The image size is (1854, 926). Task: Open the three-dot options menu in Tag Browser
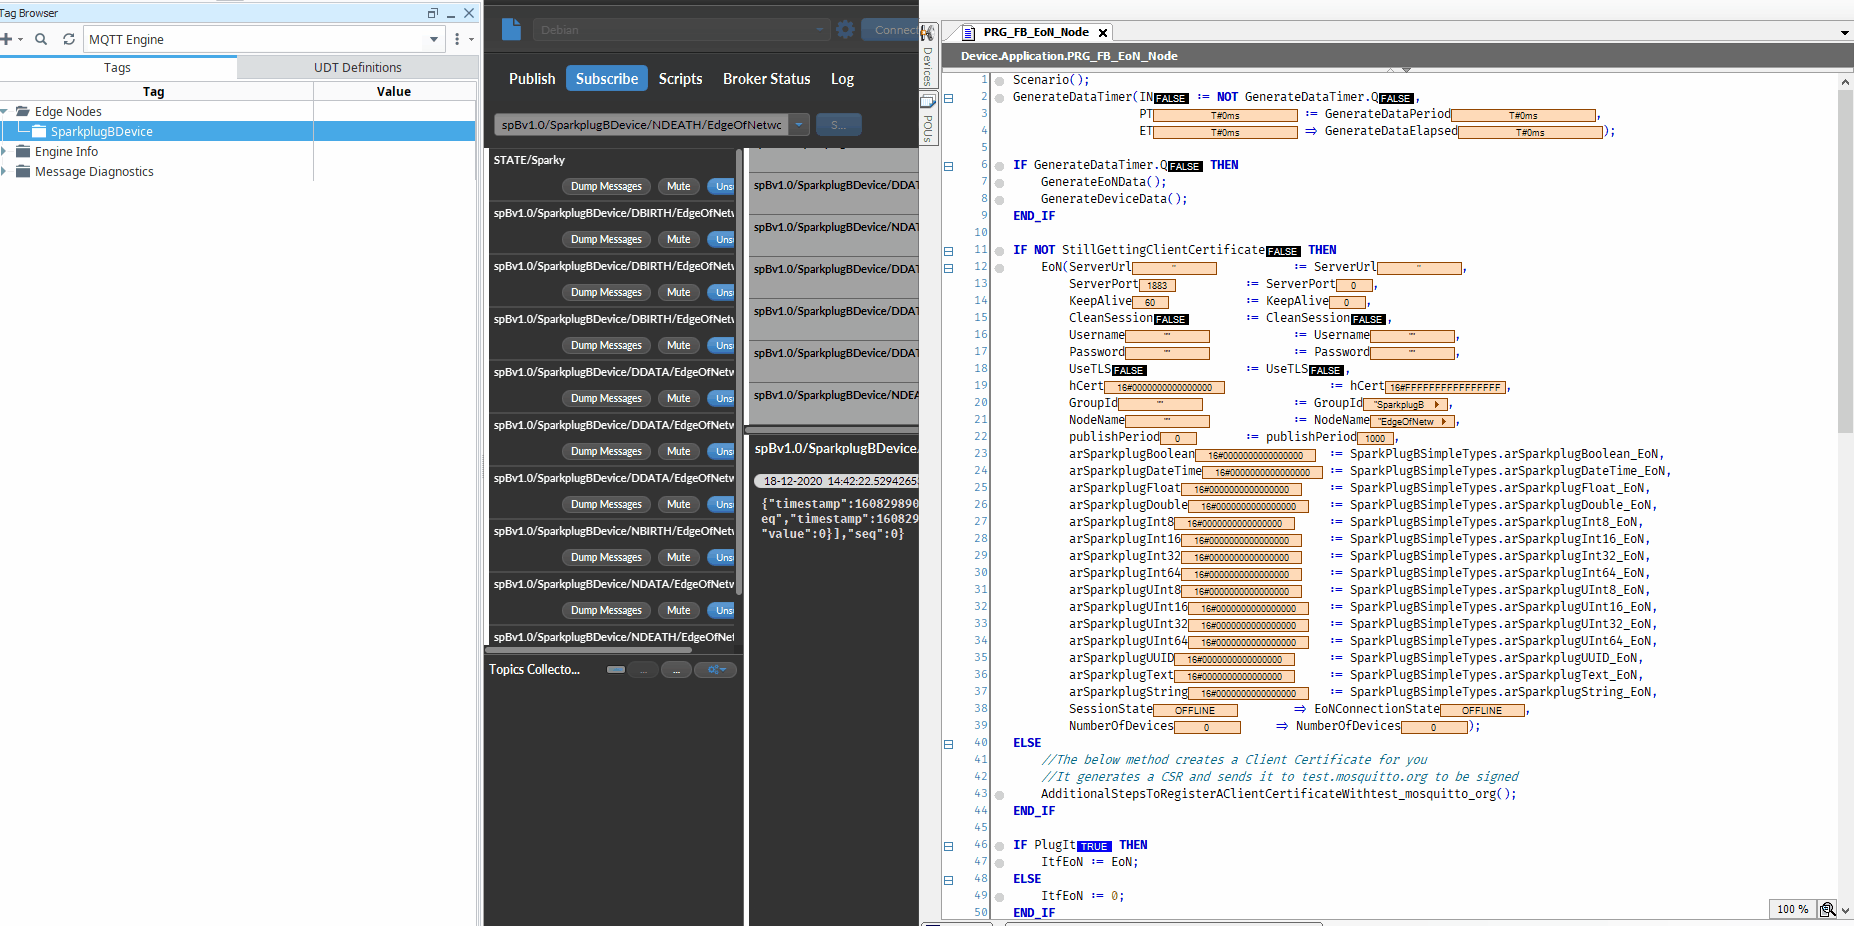click(x=457, y=39)
